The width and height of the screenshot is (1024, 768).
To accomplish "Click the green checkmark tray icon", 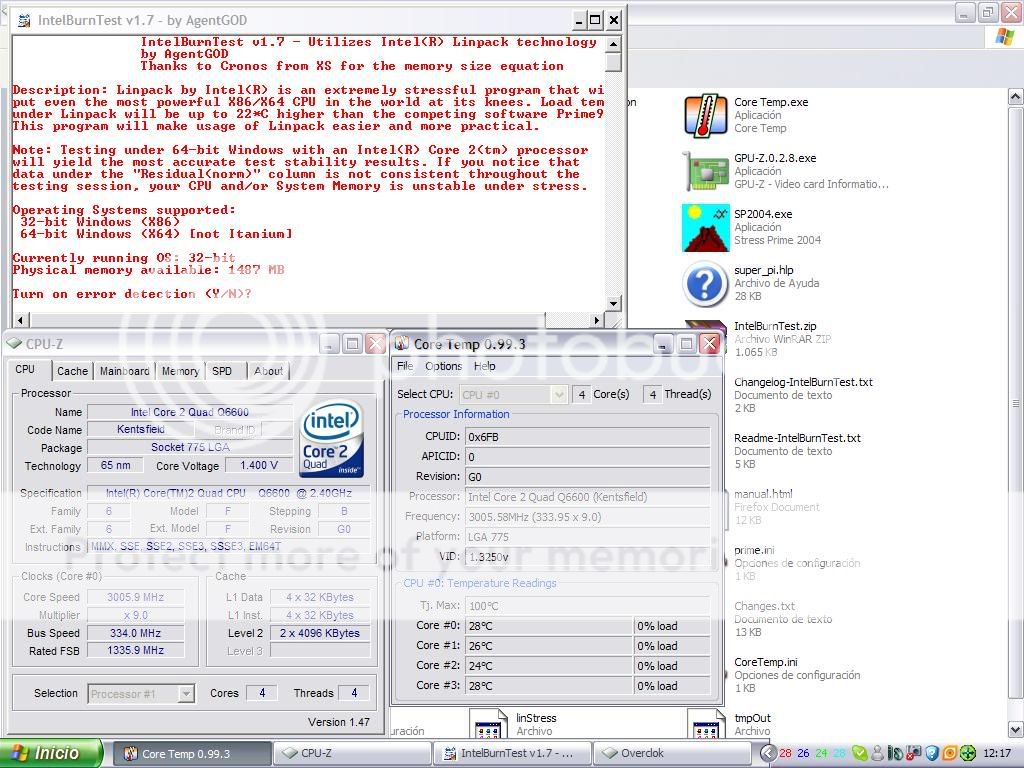I will pos(860,753).
